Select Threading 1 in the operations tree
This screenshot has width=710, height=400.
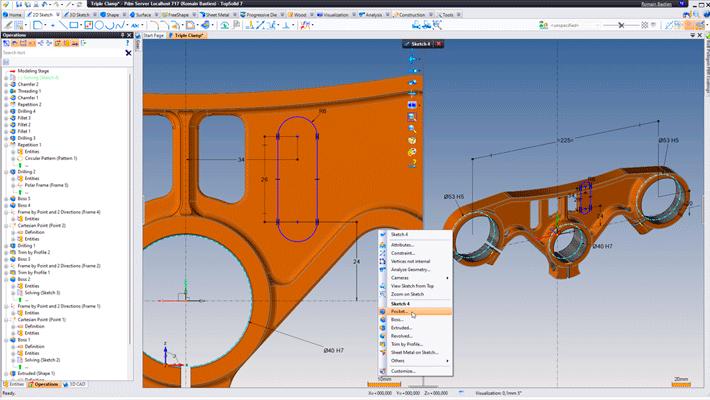28,91
